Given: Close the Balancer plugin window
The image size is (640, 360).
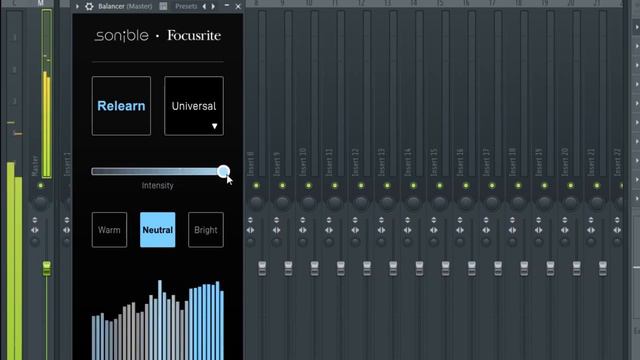Looking at the screenshot, I should tap(238, 6).
